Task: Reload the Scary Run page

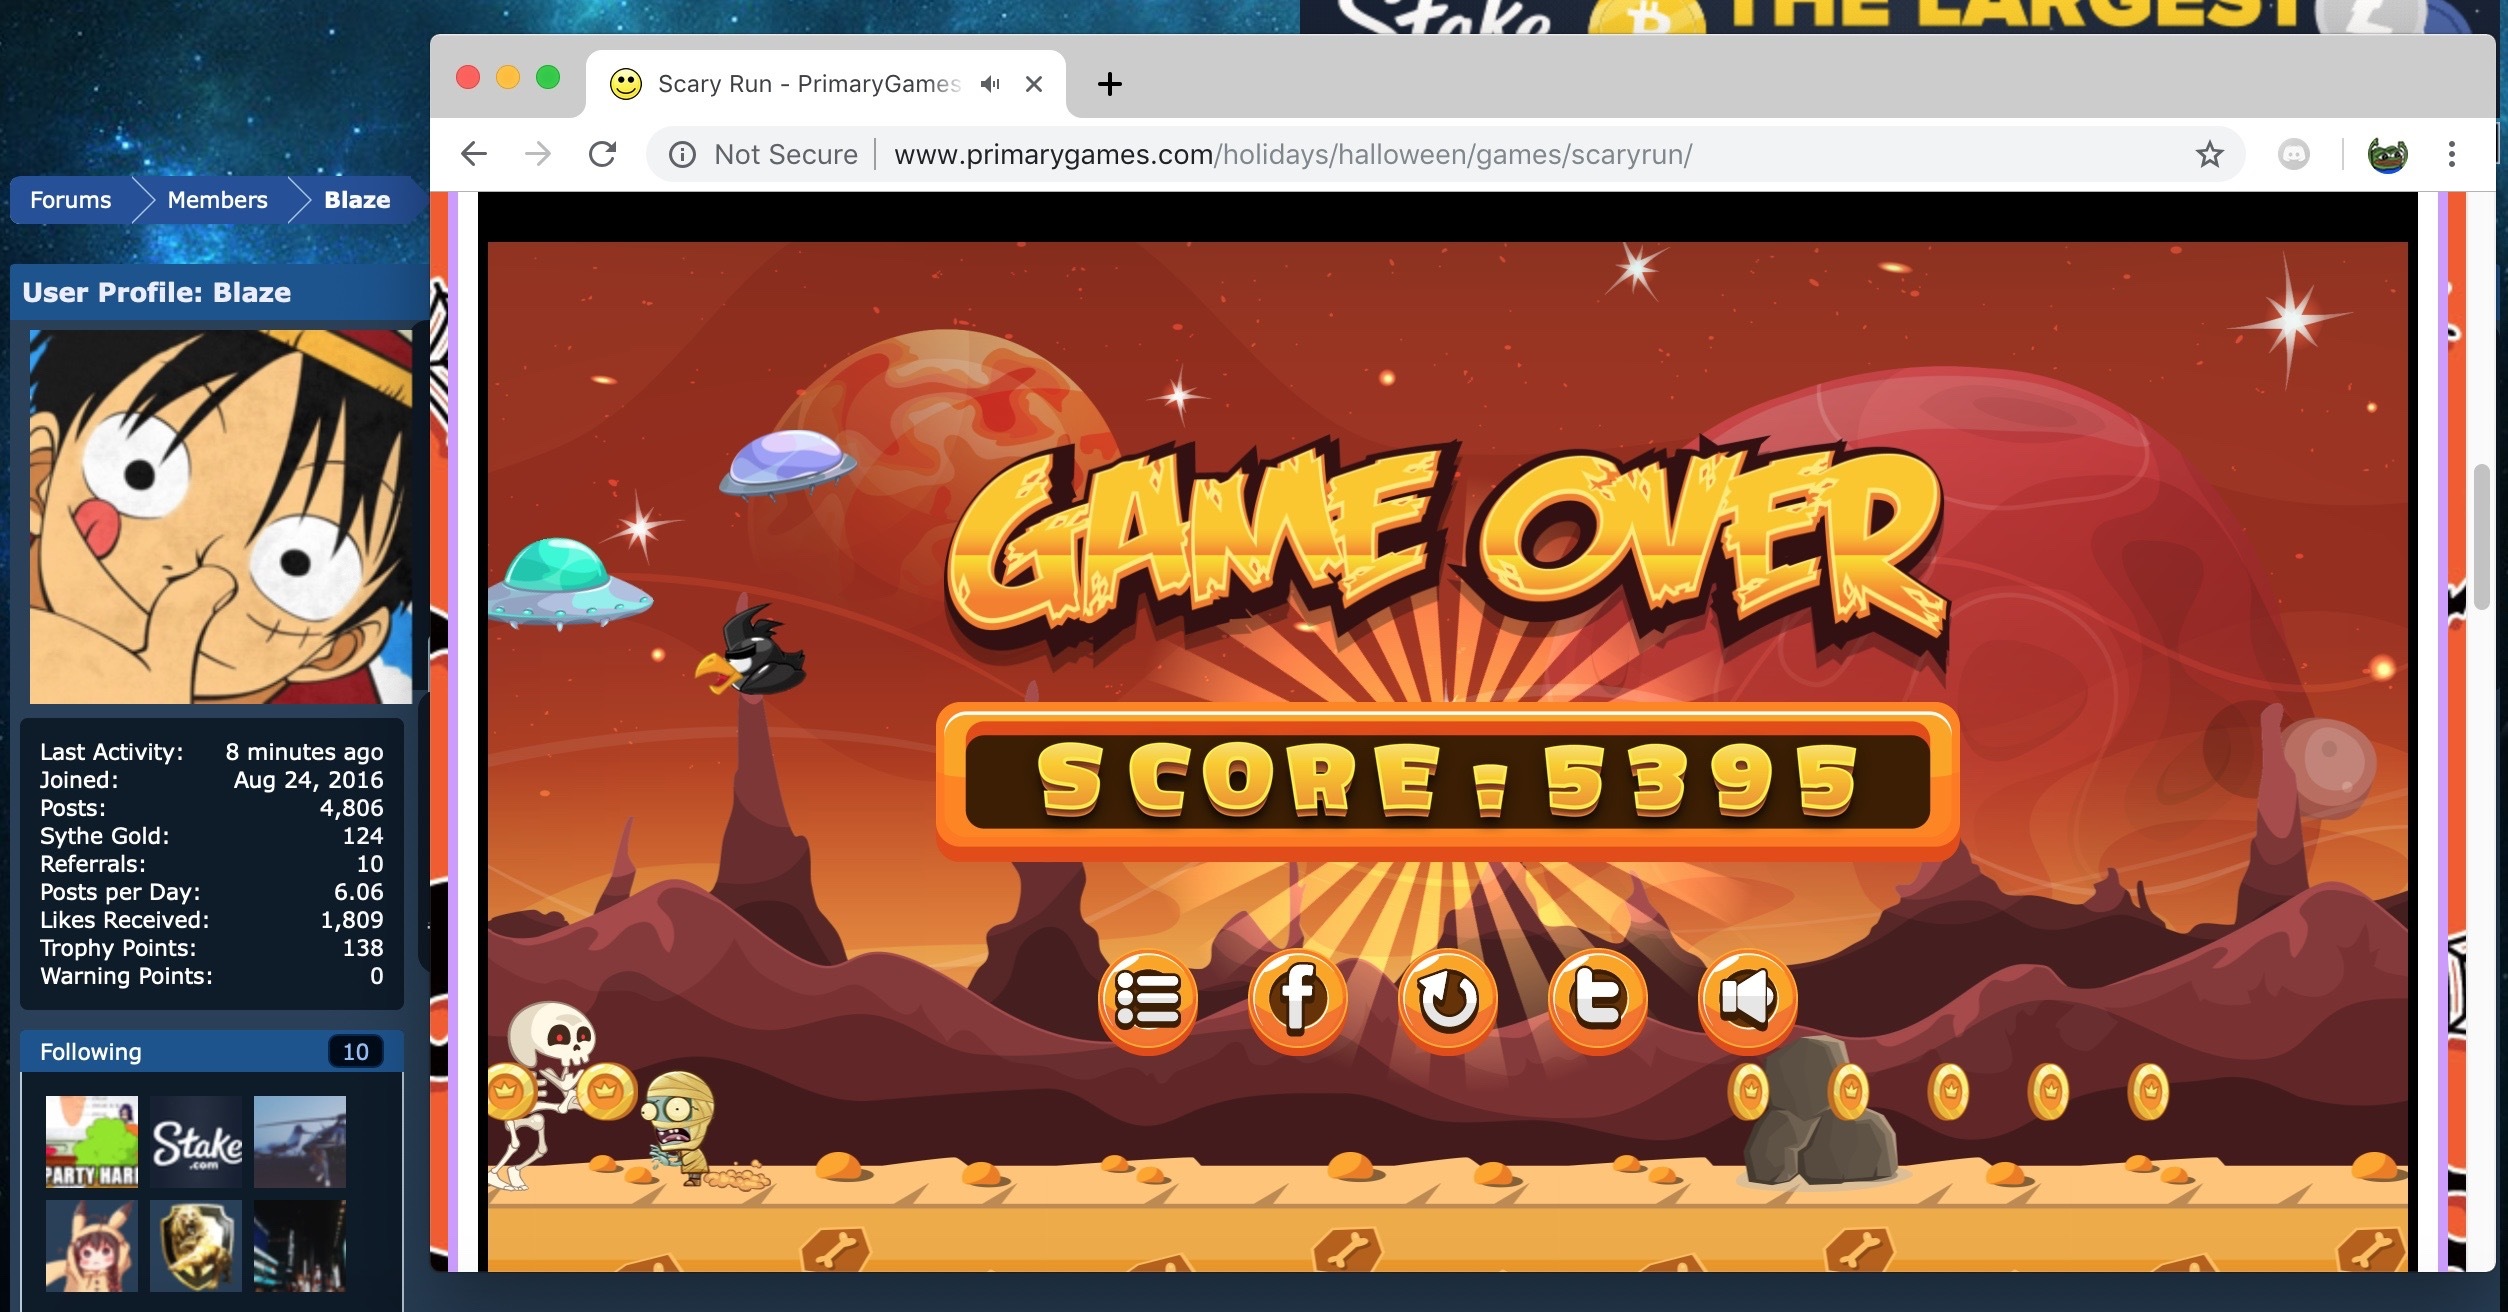Action: 602,154
